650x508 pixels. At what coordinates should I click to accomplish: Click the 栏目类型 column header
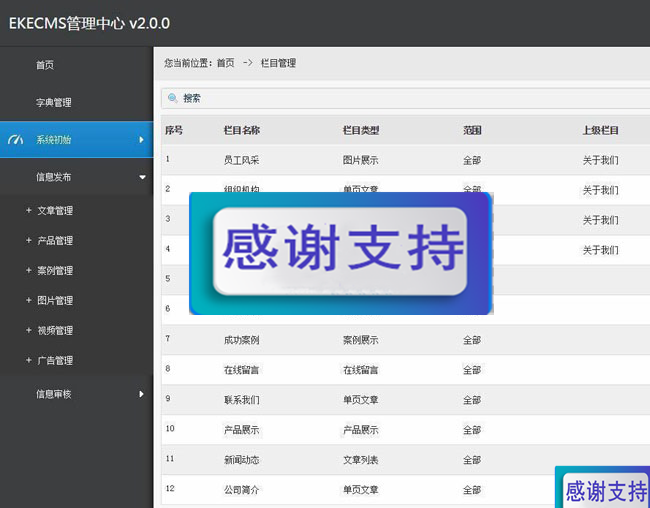pos(361,130)
